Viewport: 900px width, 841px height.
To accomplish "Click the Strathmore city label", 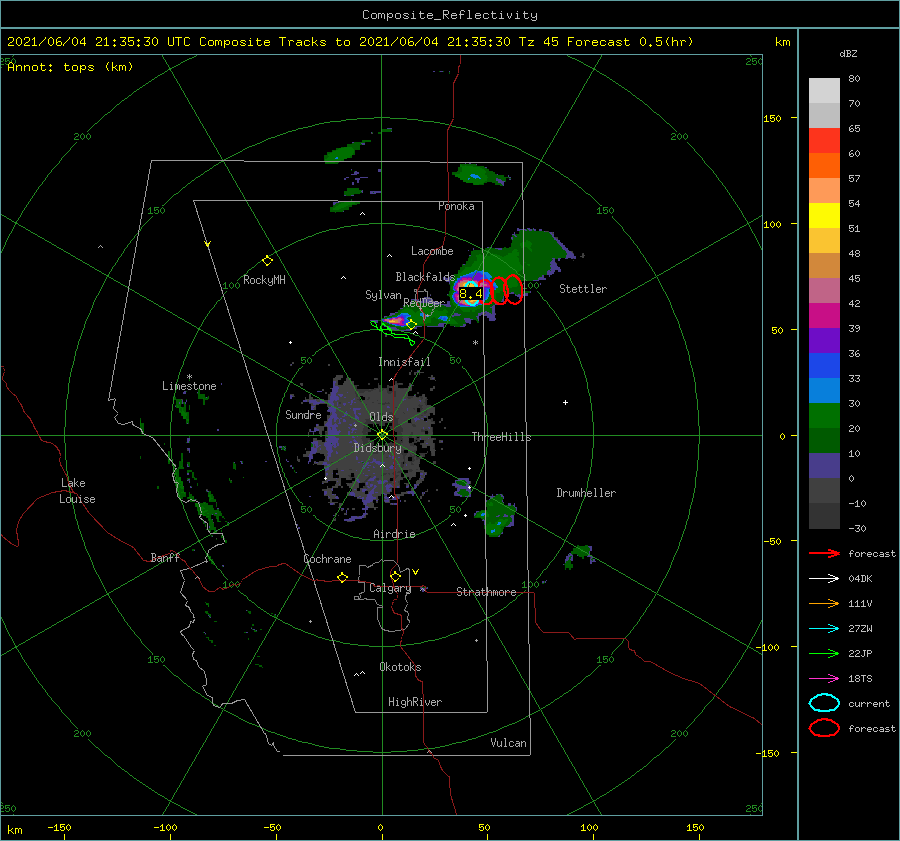I will 486,592.
